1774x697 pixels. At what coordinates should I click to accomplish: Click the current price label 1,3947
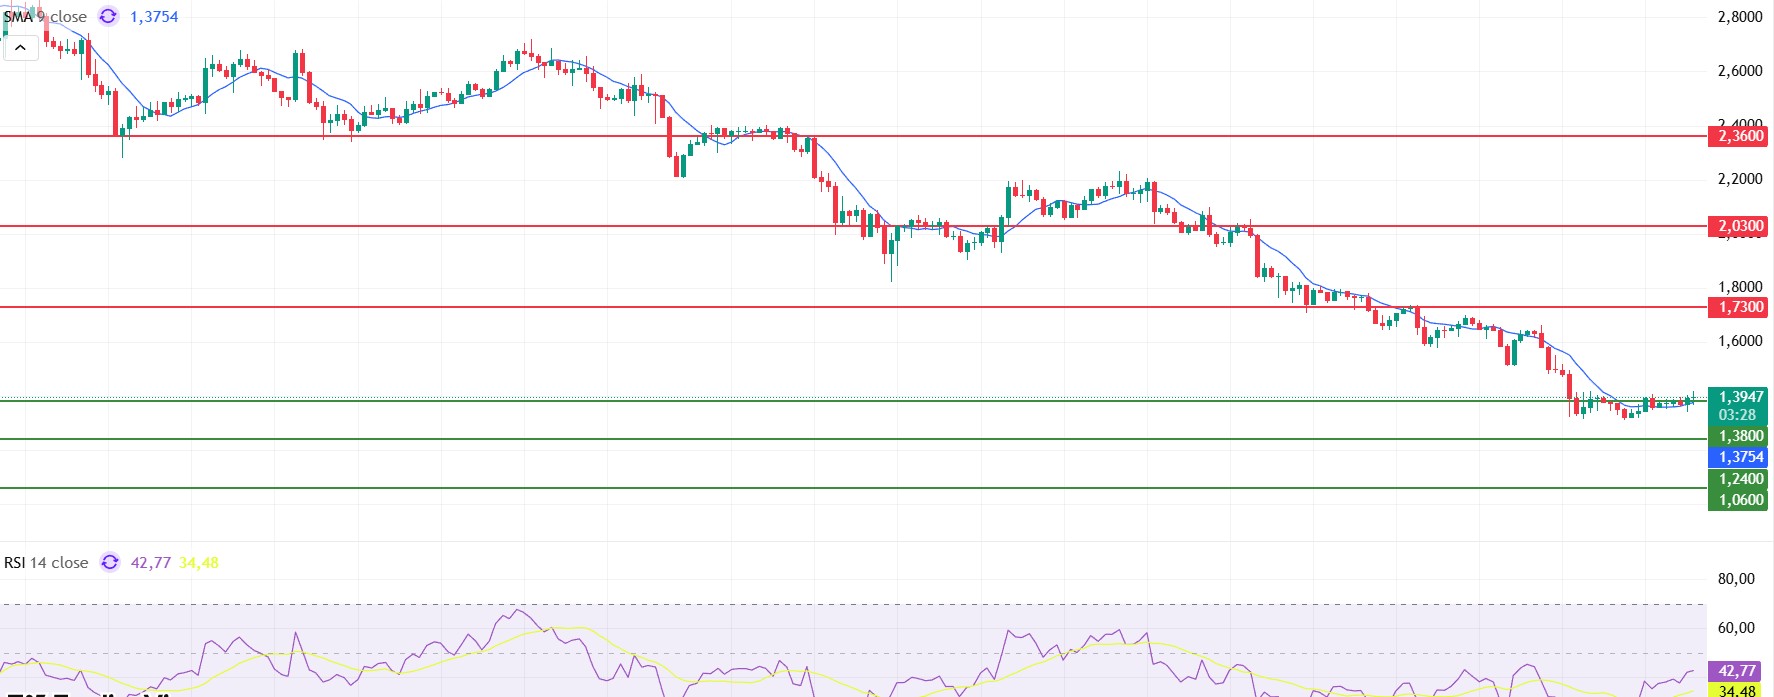pos(1740,397)
